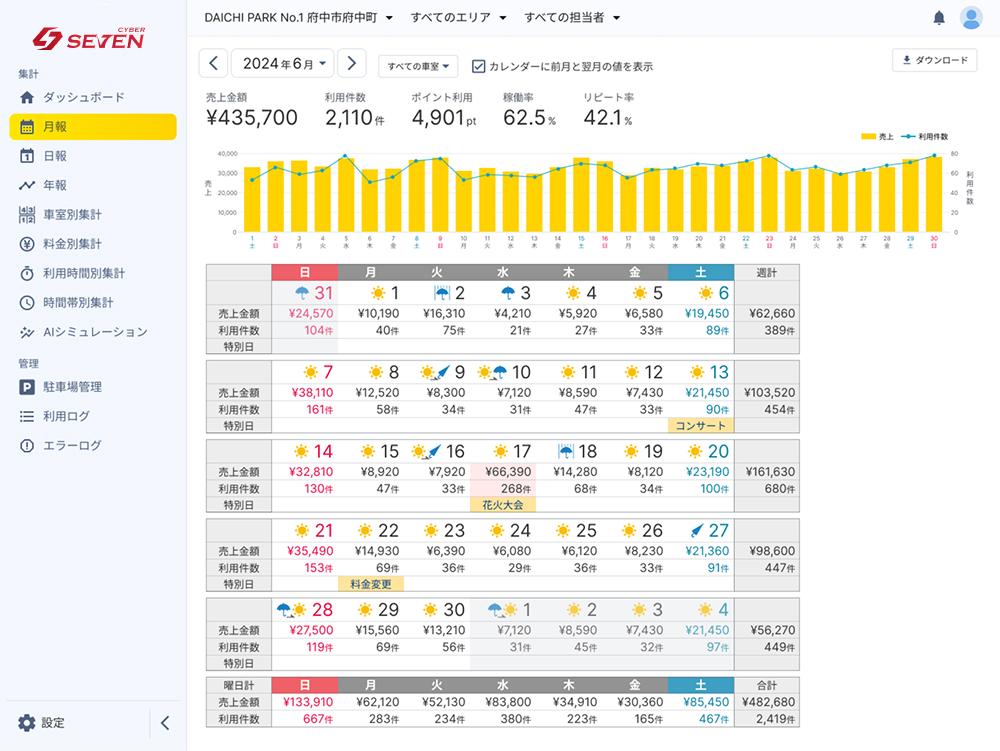Select the 2024年6月 month picker
Screen dimensions: 1000x751
click(x=283, y=64)
